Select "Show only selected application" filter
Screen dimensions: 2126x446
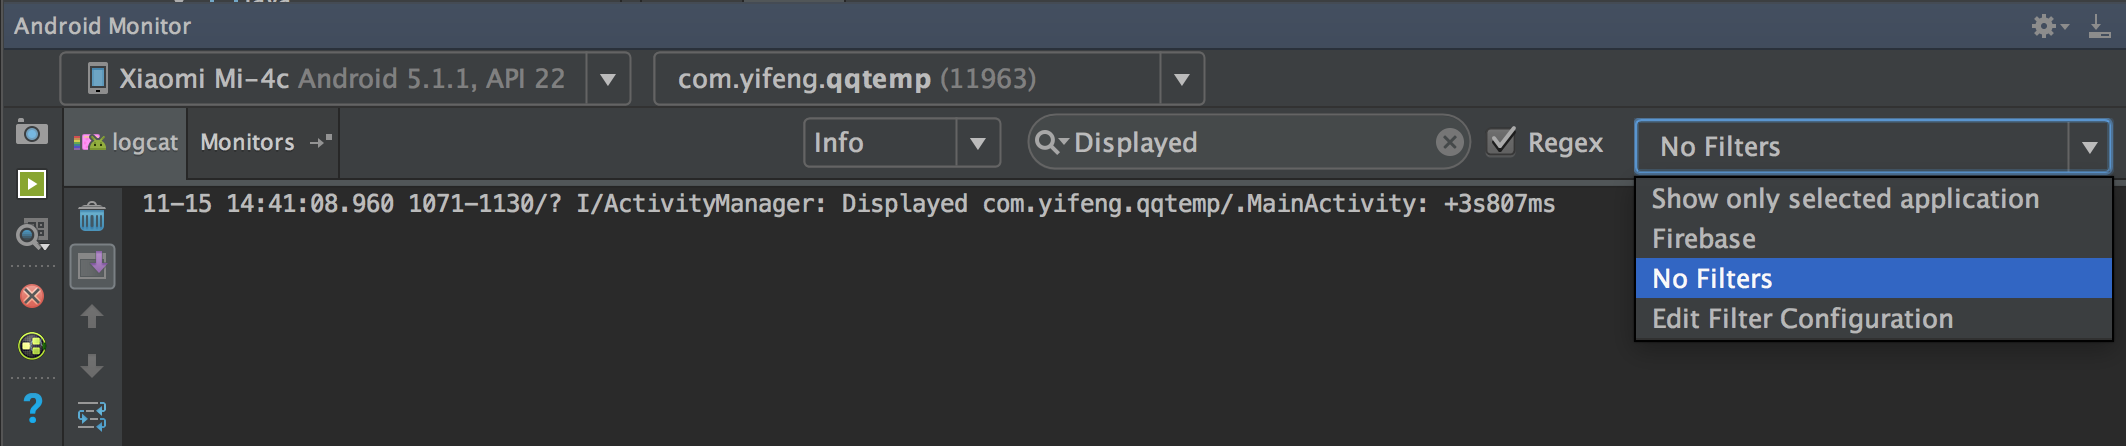[x=1845, y=199]
